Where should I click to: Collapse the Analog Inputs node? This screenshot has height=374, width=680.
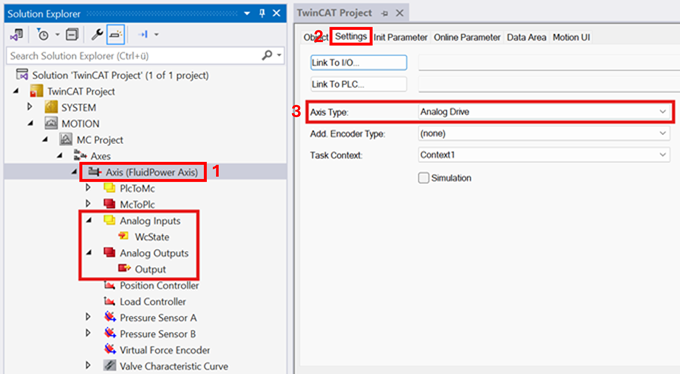pos(89,220)
